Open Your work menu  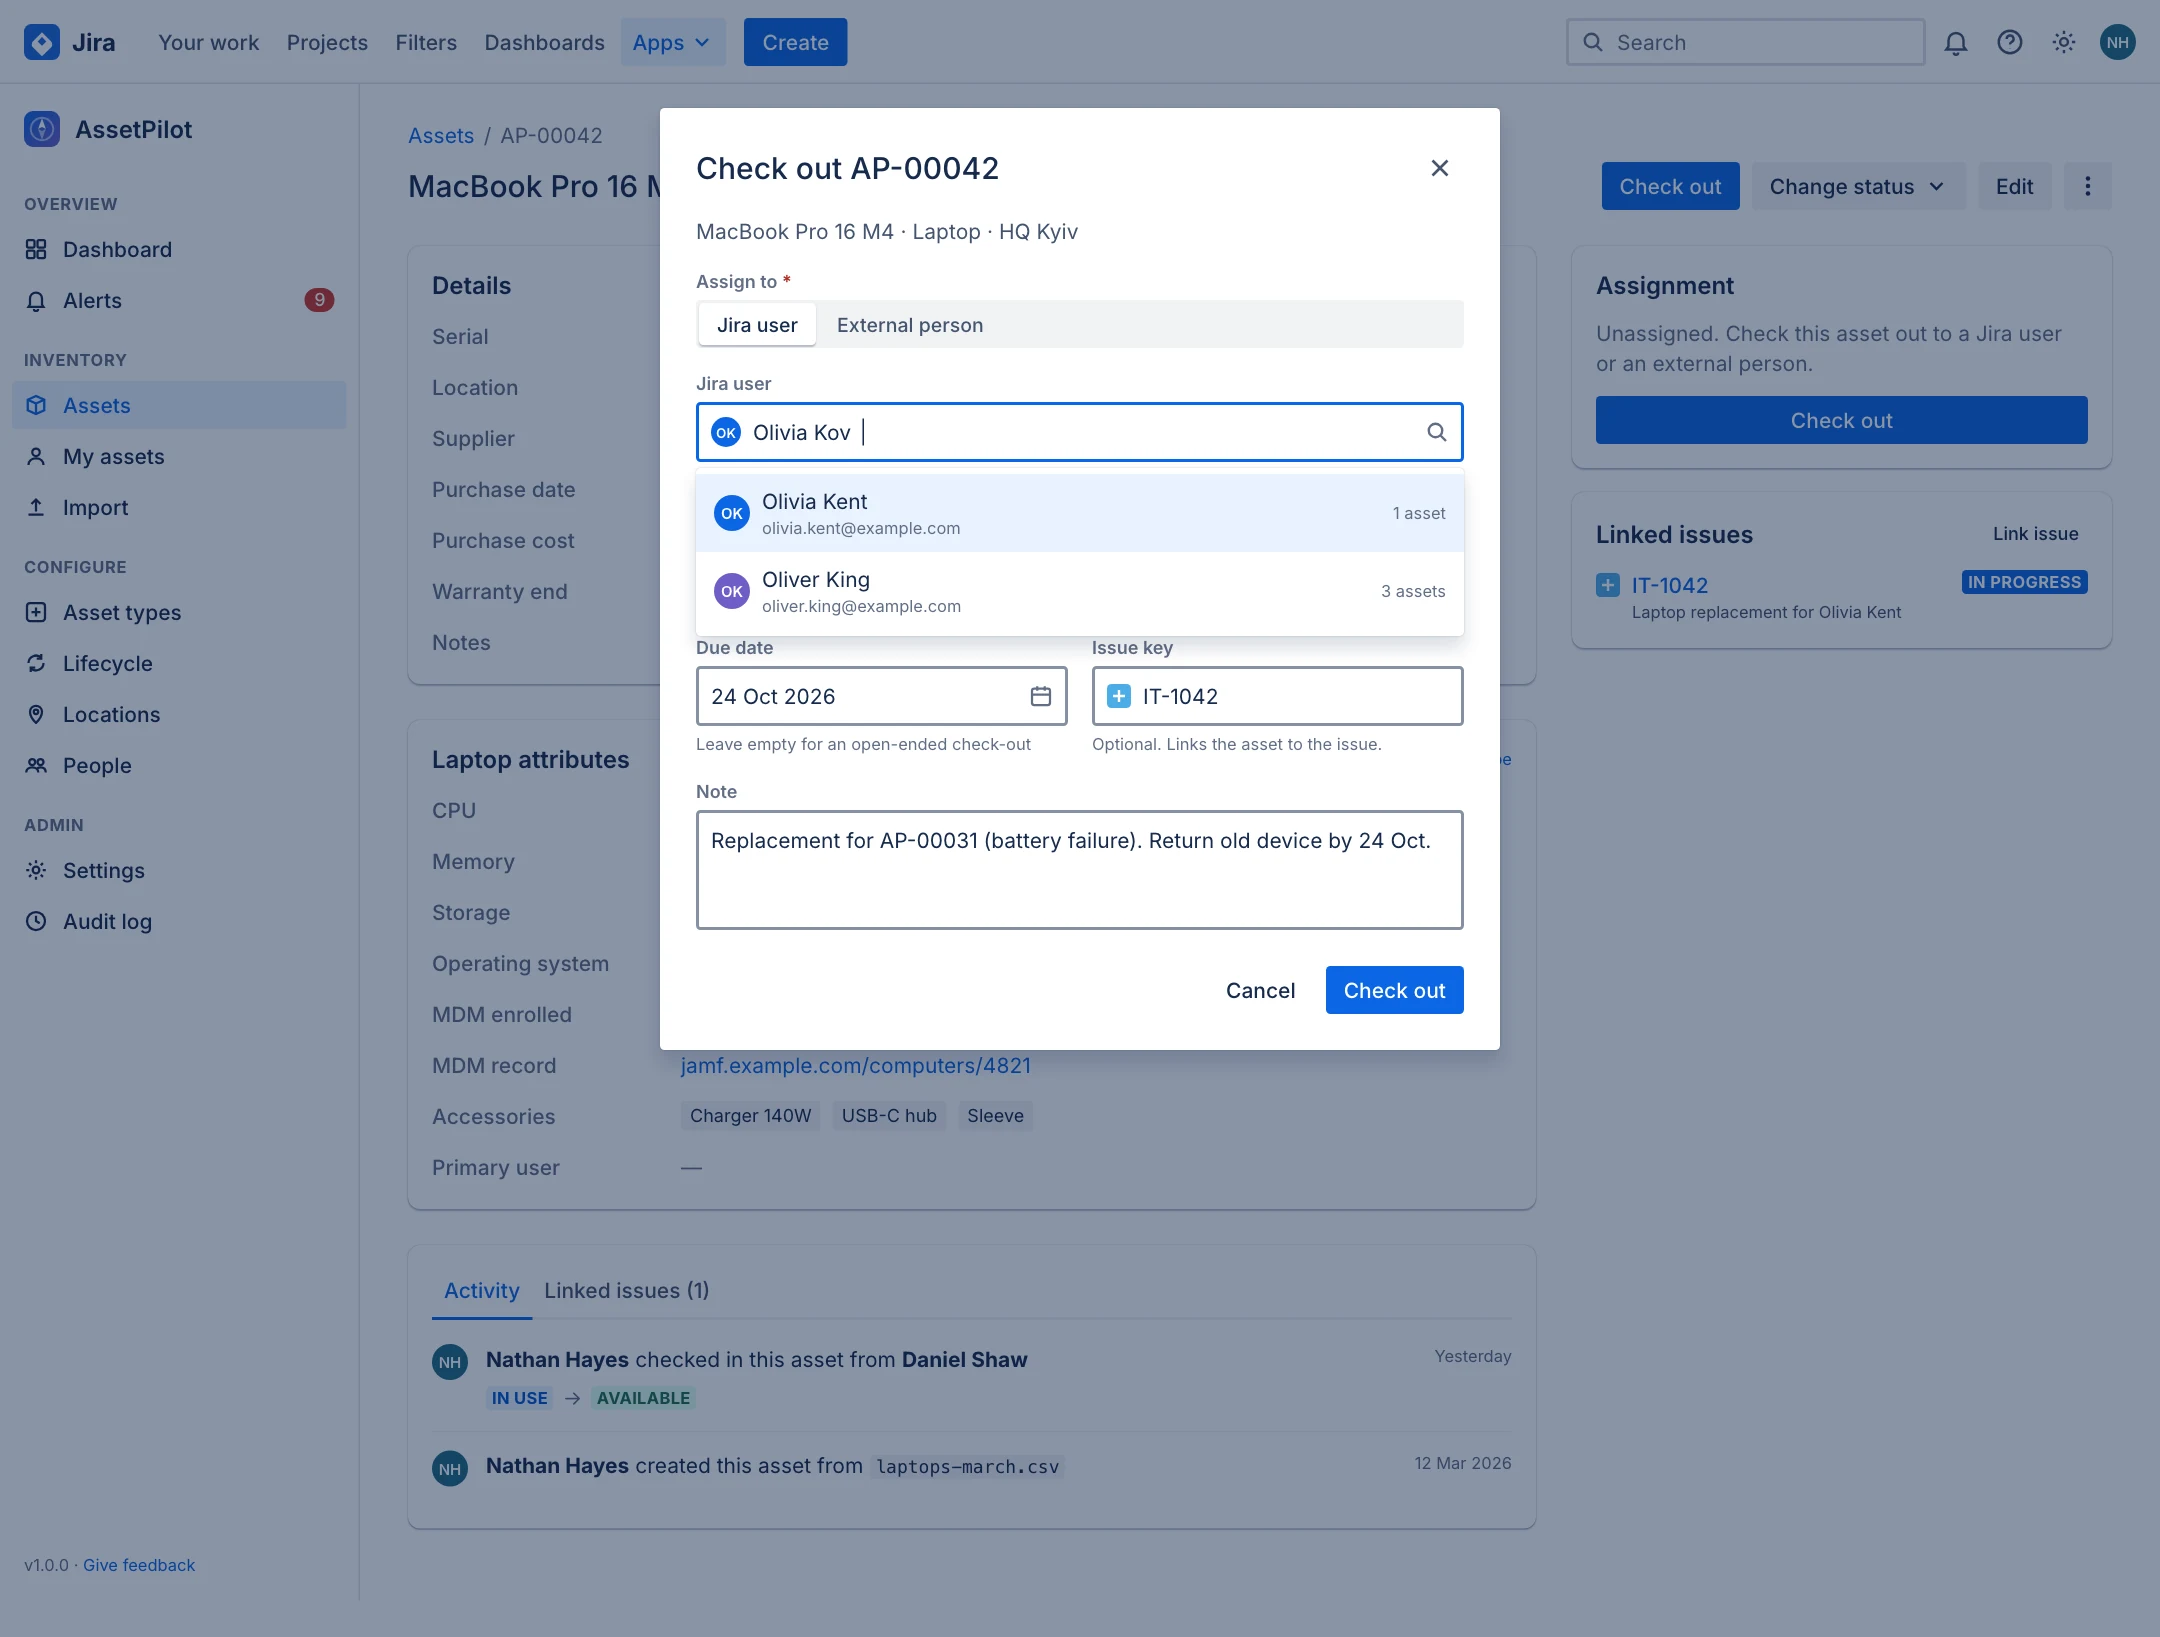click(208, 42)
